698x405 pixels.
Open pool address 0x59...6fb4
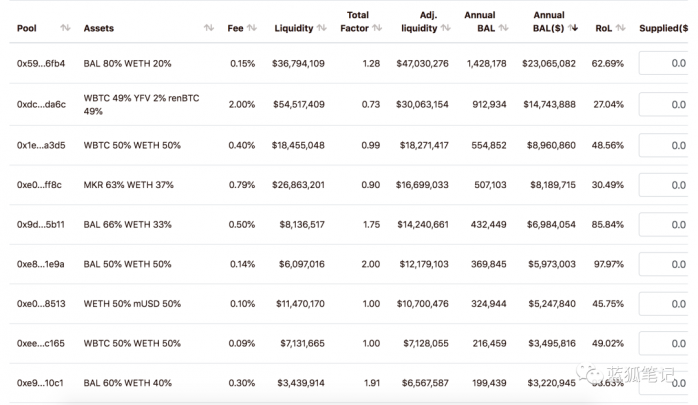click(41, 64)
